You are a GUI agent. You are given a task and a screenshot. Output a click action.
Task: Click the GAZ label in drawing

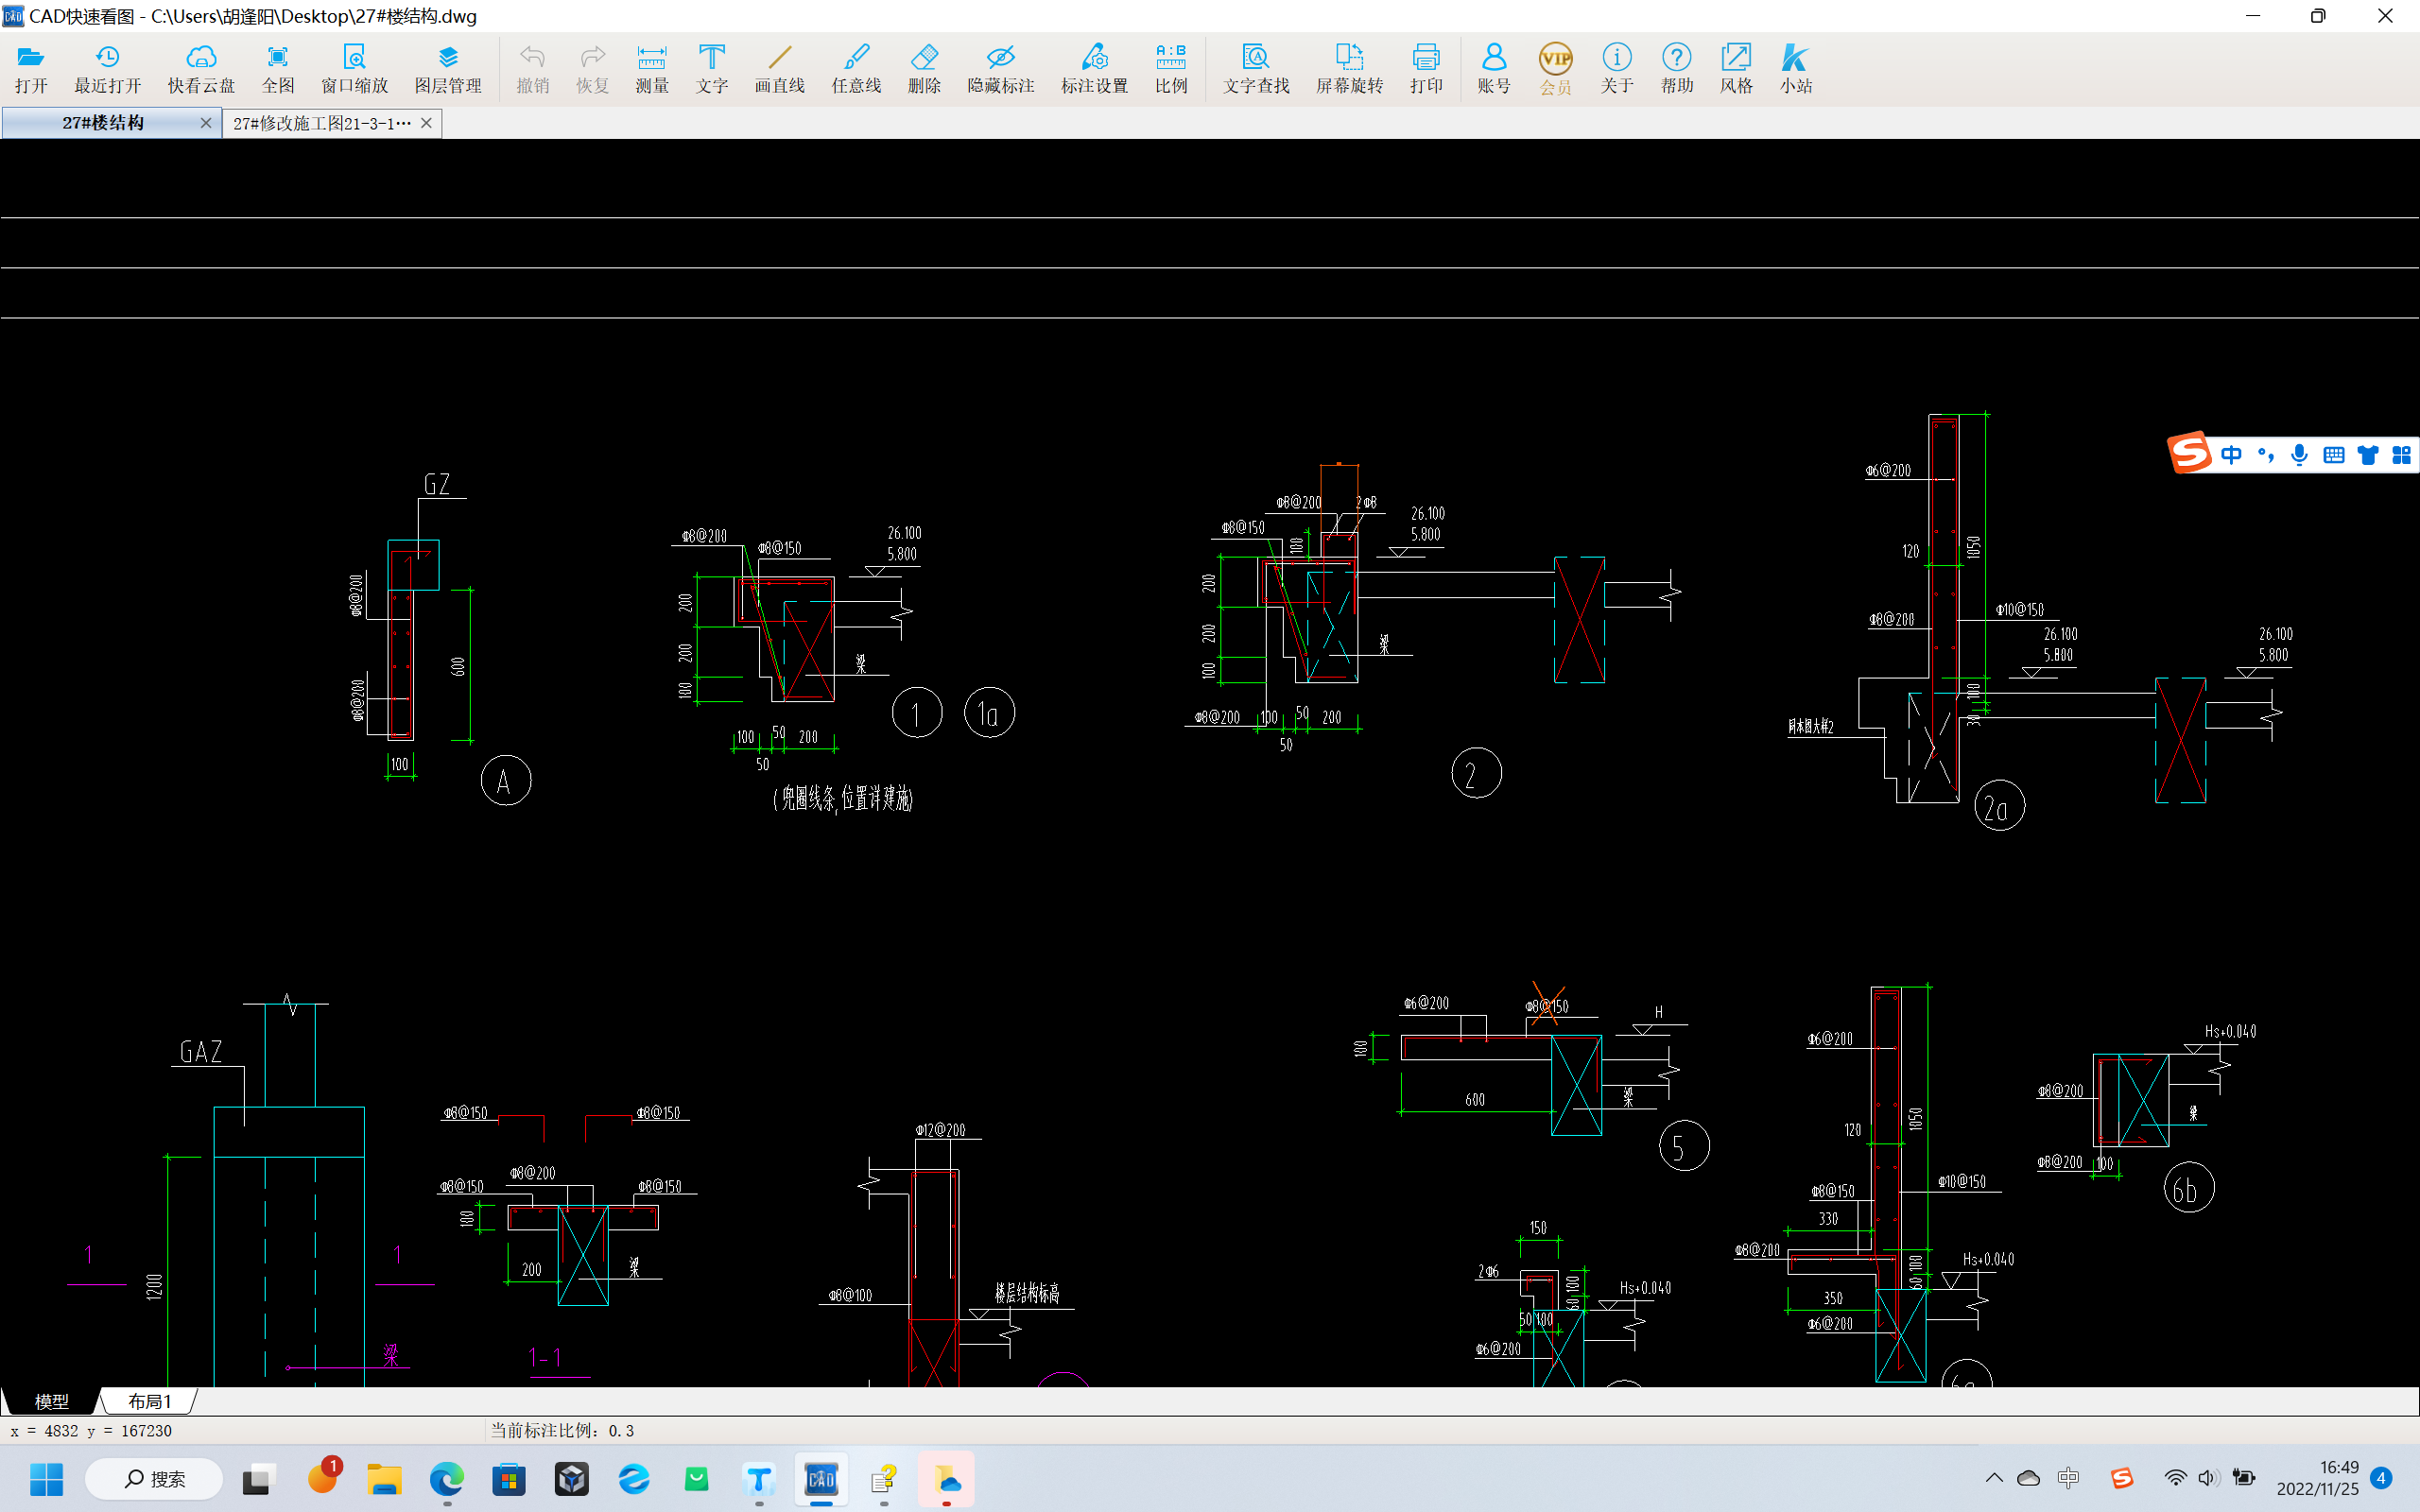(x=200, y=1052)
